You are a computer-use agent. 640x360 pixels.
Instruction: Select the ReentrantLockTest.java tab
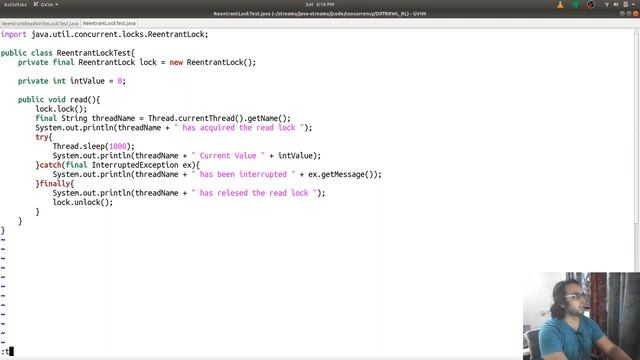click(109, 23)
